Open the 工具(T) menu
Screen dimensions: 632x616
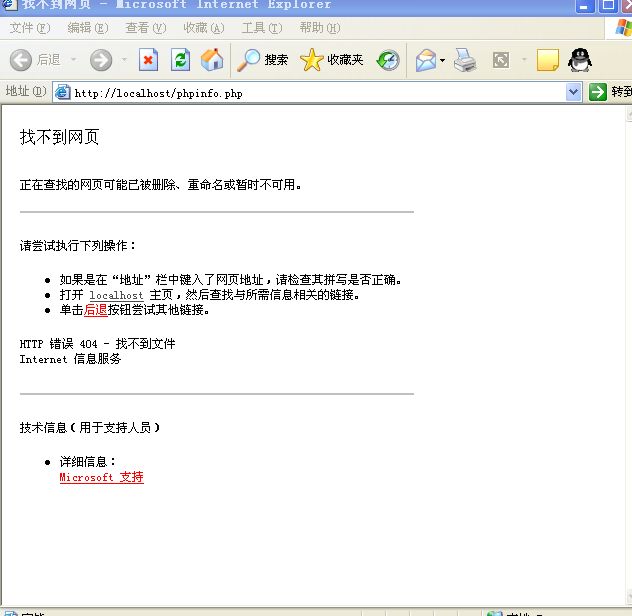262,28
